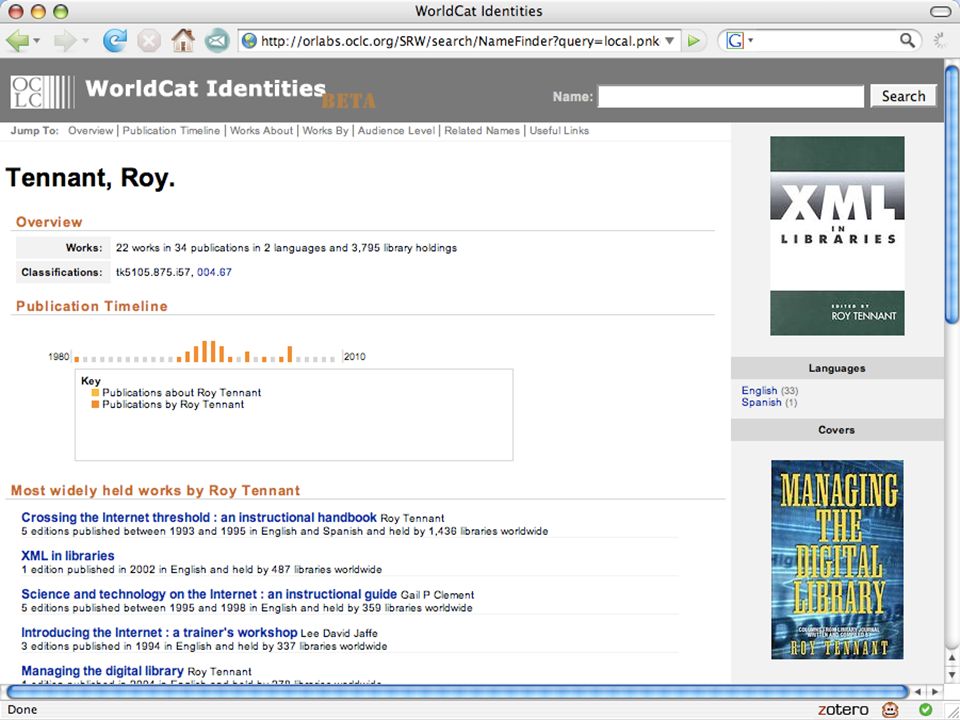
Task: Go to the Home page icon
Action: pyautogui.click(x=182, y=41)
